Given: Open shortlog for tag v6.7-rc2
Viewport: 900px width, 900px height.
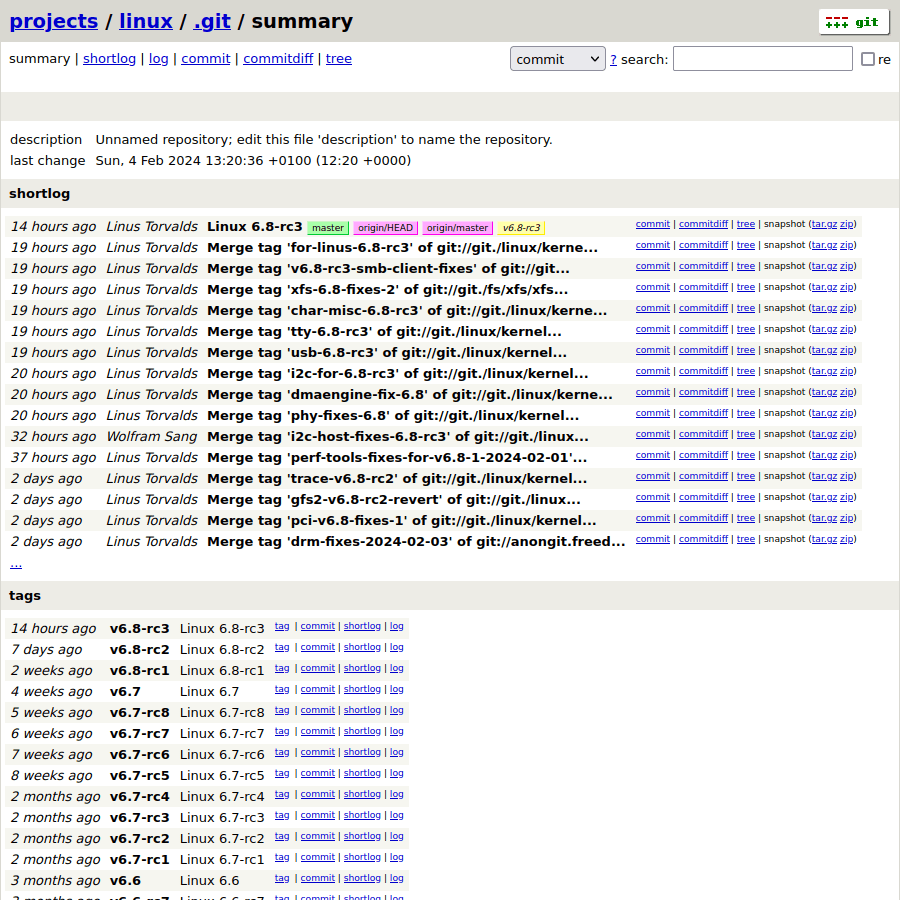Looking at the screenshot, I should 362,836.
